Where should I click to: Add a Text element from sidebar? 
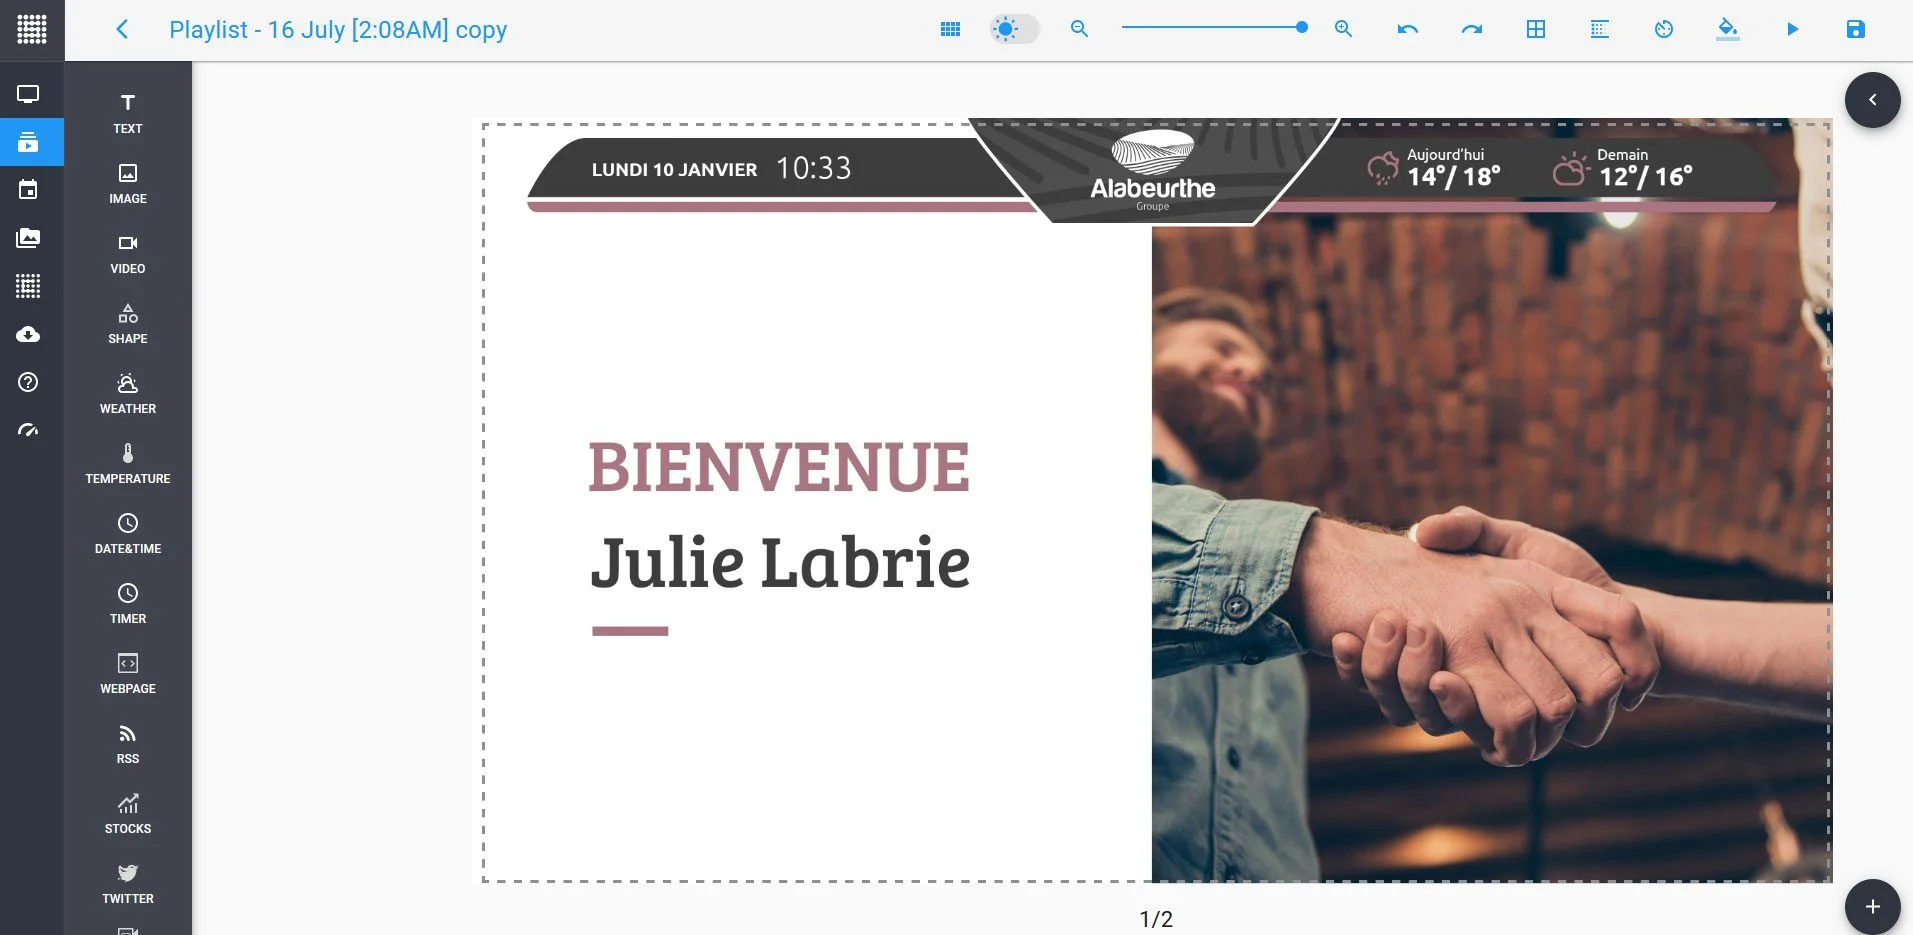tap(128, 114)
